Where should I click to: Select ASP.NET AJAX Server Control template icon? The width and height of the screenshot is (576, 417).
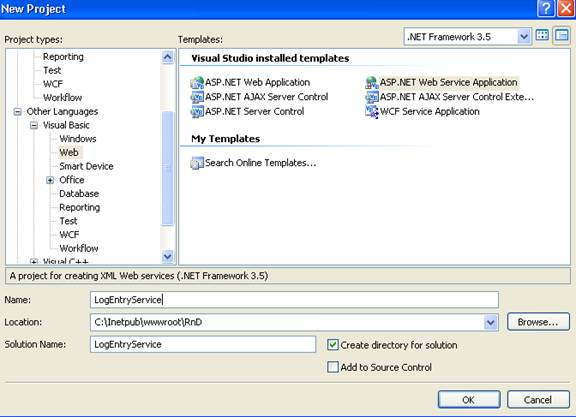[x=197, y=97]
